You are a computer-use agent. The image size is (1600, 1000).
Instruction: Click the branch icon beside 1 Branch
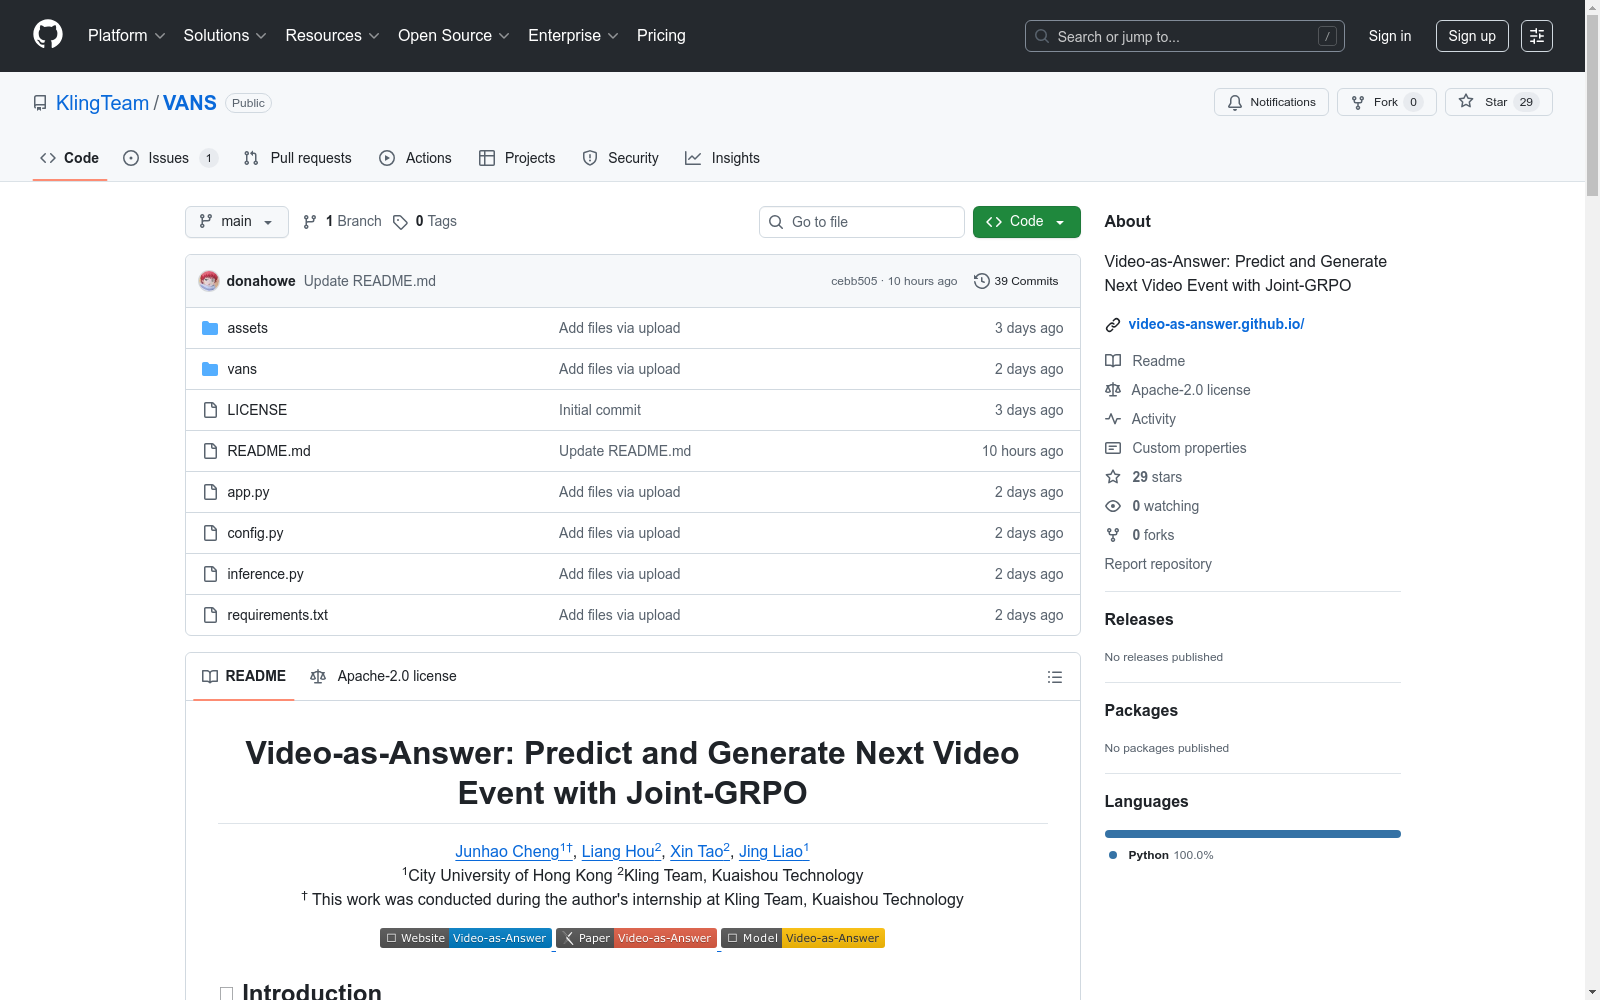310,222
